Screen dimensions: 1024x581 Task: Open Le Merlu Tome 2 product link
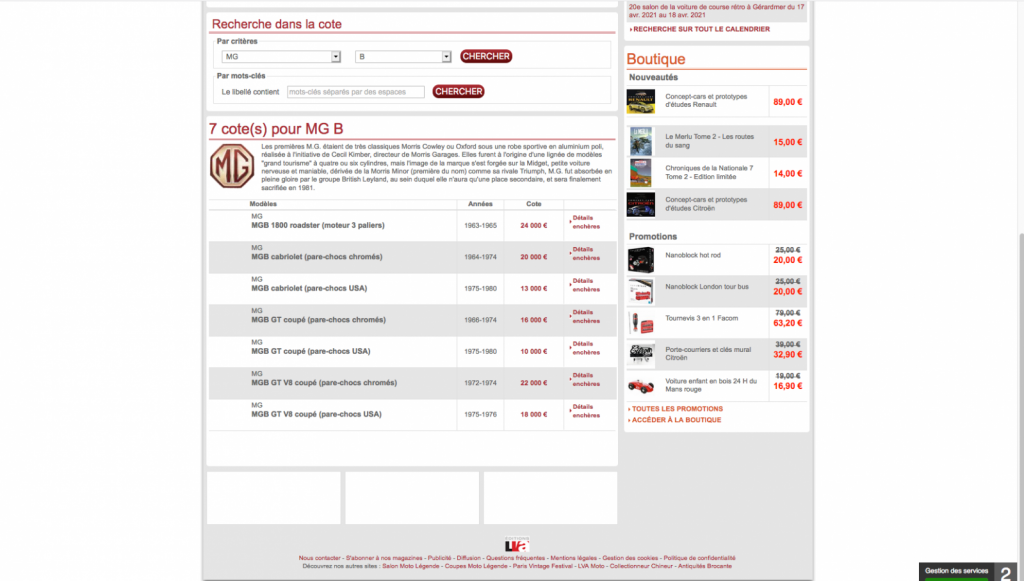click(709, 141)
